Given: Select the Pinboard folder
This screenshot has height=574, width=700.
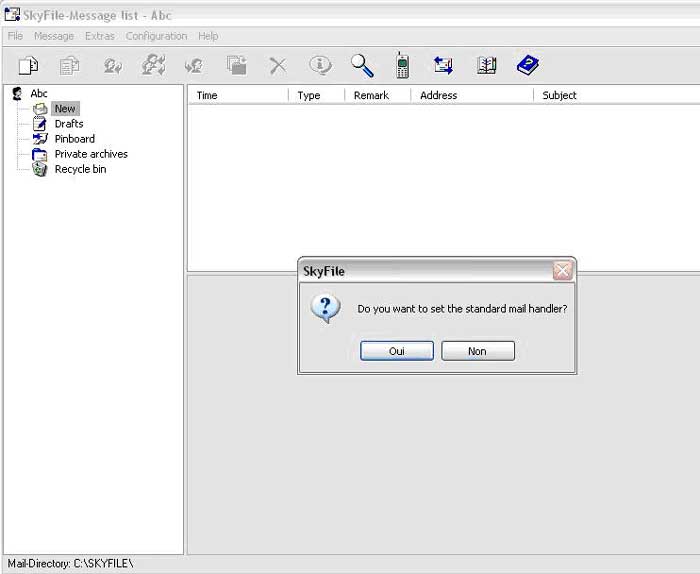Looking at the screenshot, I should [x=74, y=139].
